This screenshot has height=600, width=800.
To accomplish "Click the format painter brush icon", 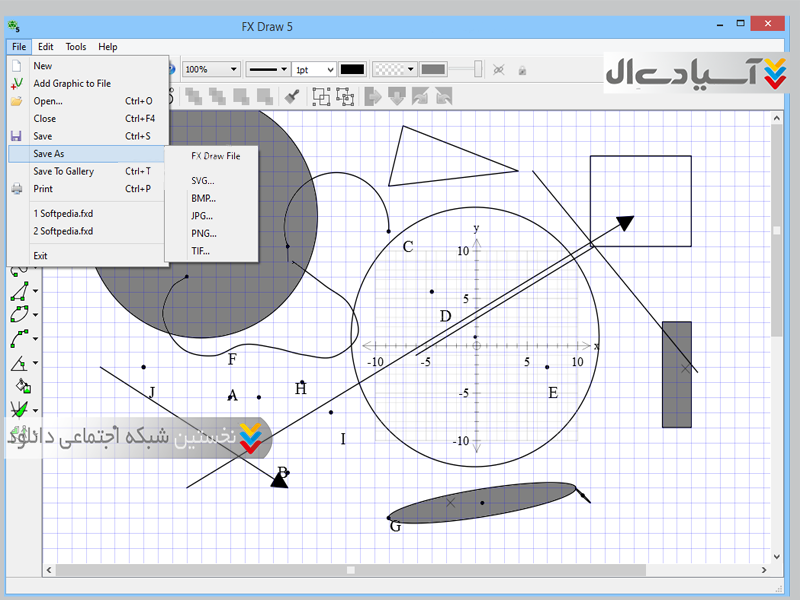I will coord(292,96).
